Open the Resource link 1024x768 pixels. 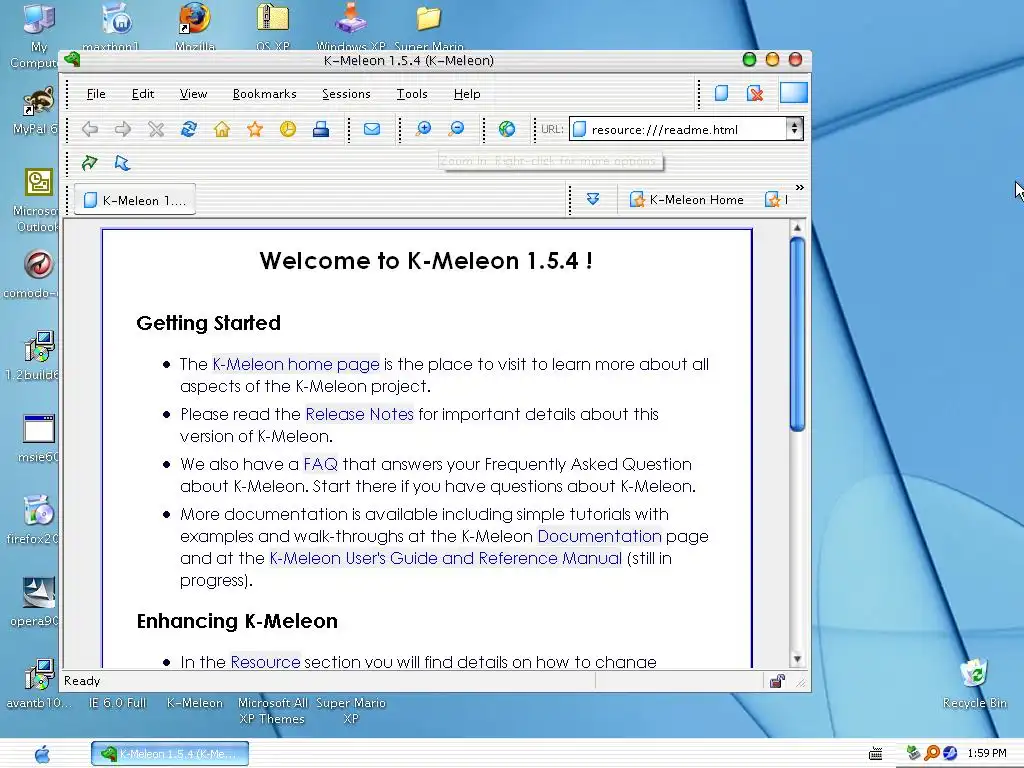(265, 662)
